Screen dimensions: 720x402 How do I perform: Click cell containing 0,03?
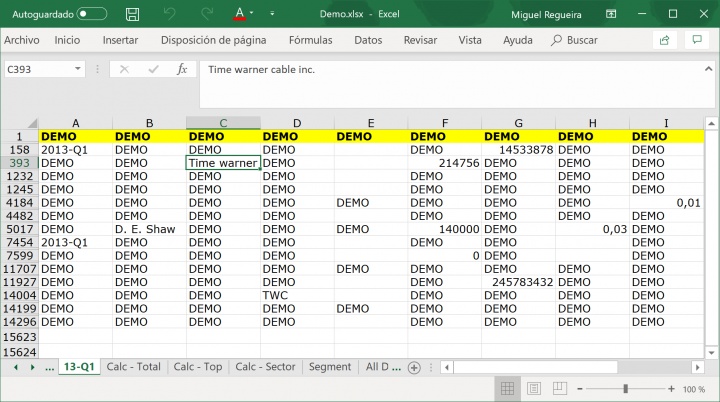[x=592, y=229]
